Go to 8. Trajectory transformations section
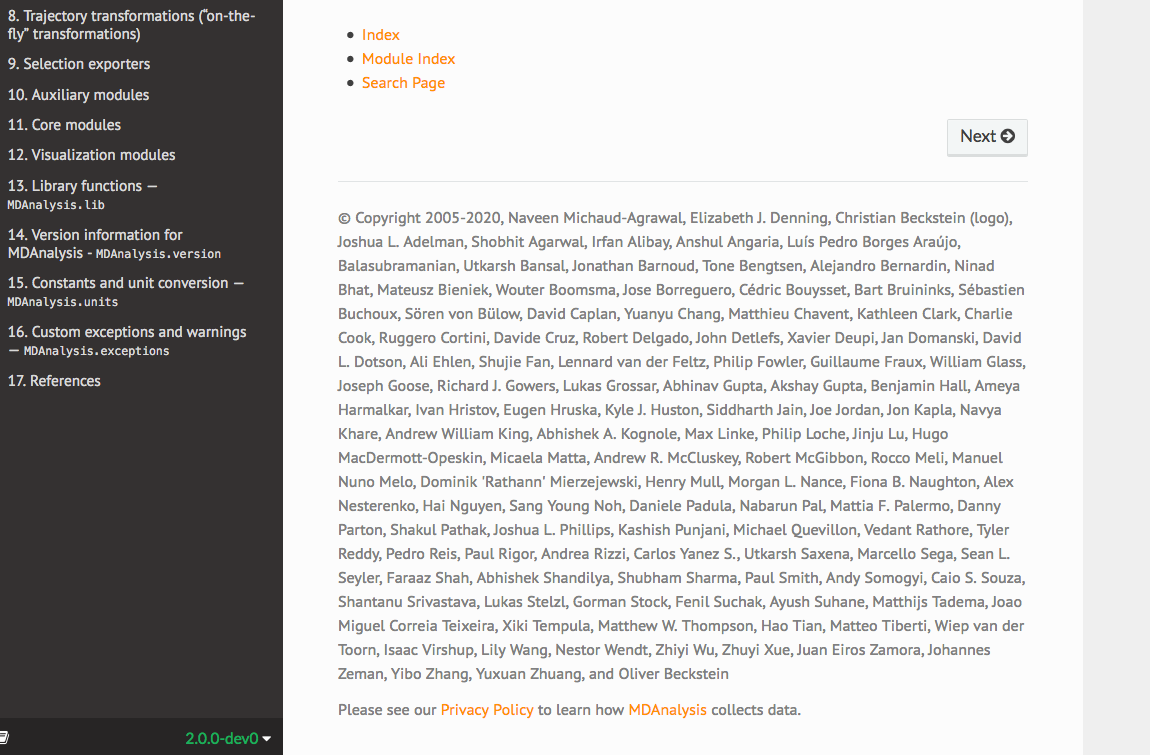This screenshot has width=1150, height=755. (x=132, y=25)
